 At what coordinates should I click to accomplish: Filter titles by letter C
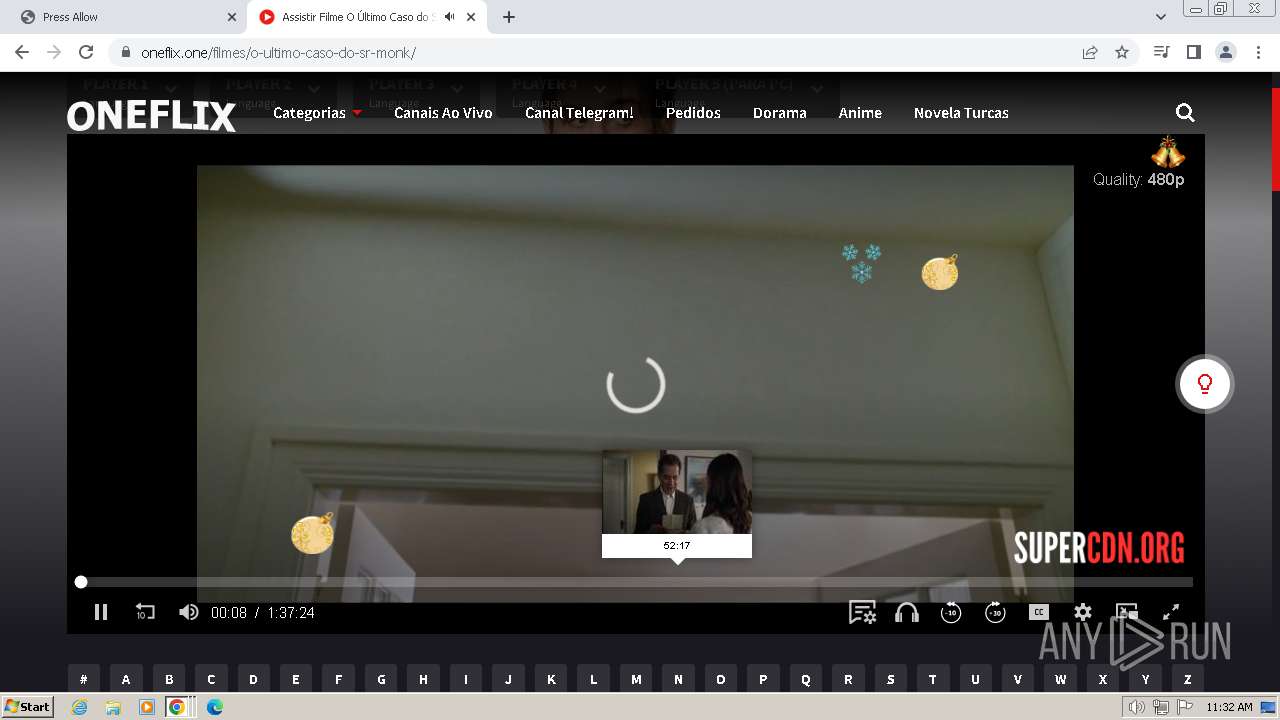coord(211,679)
